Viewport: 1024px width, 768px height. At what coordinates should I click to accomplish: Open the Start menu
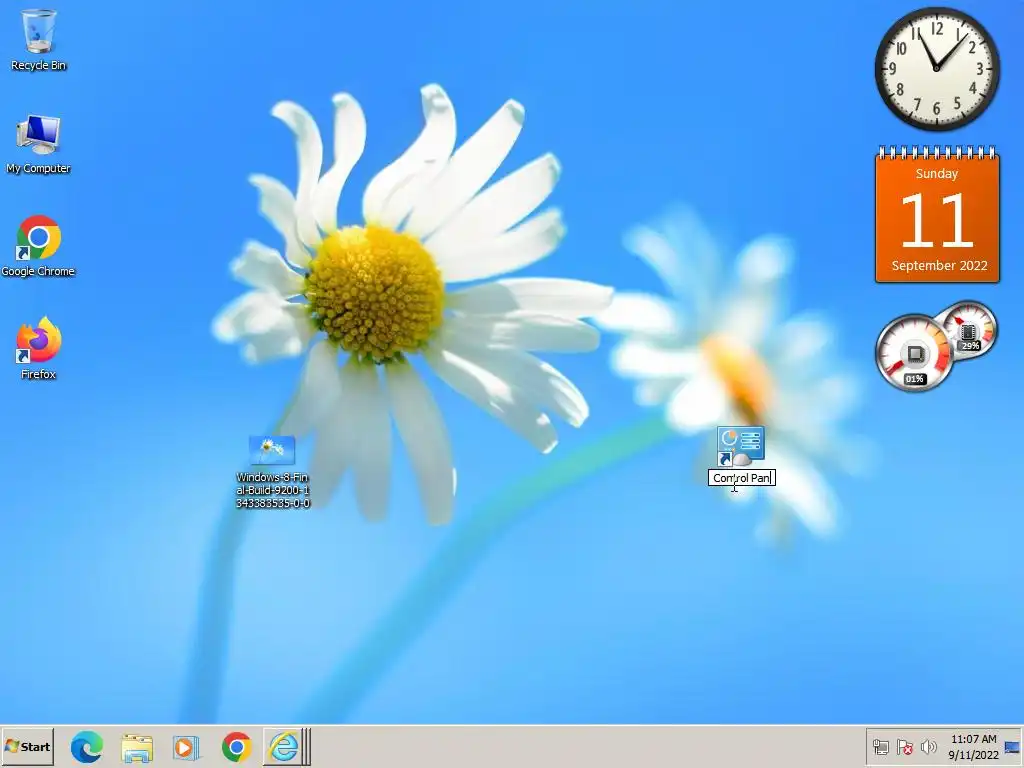(27, 746)
